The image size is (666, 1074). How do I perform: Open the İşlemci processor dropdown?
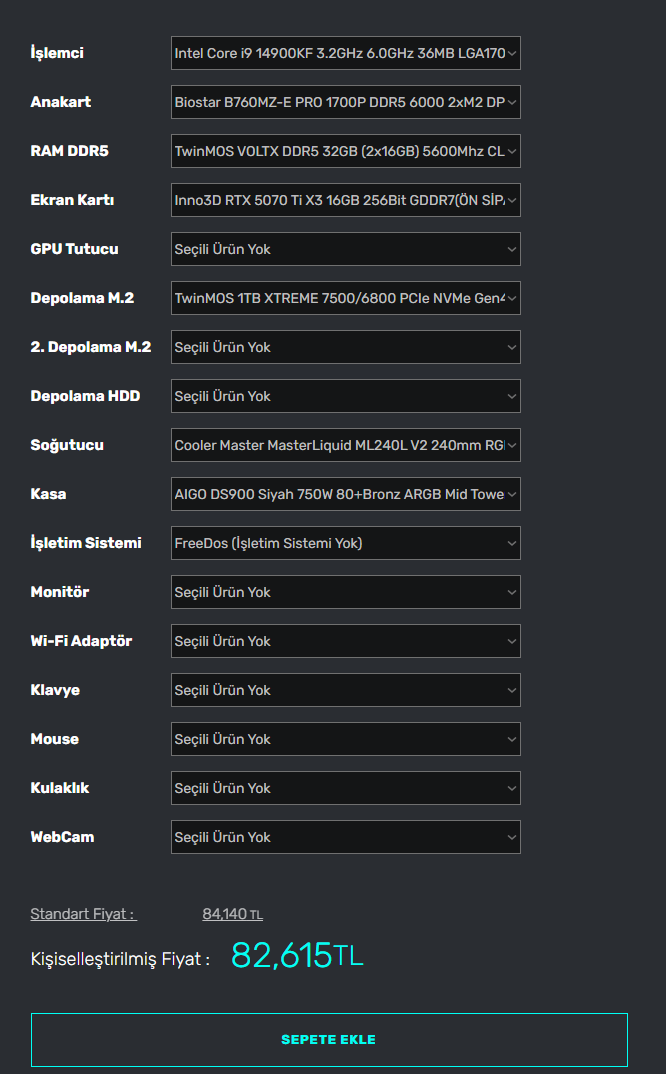pos(345,53)
